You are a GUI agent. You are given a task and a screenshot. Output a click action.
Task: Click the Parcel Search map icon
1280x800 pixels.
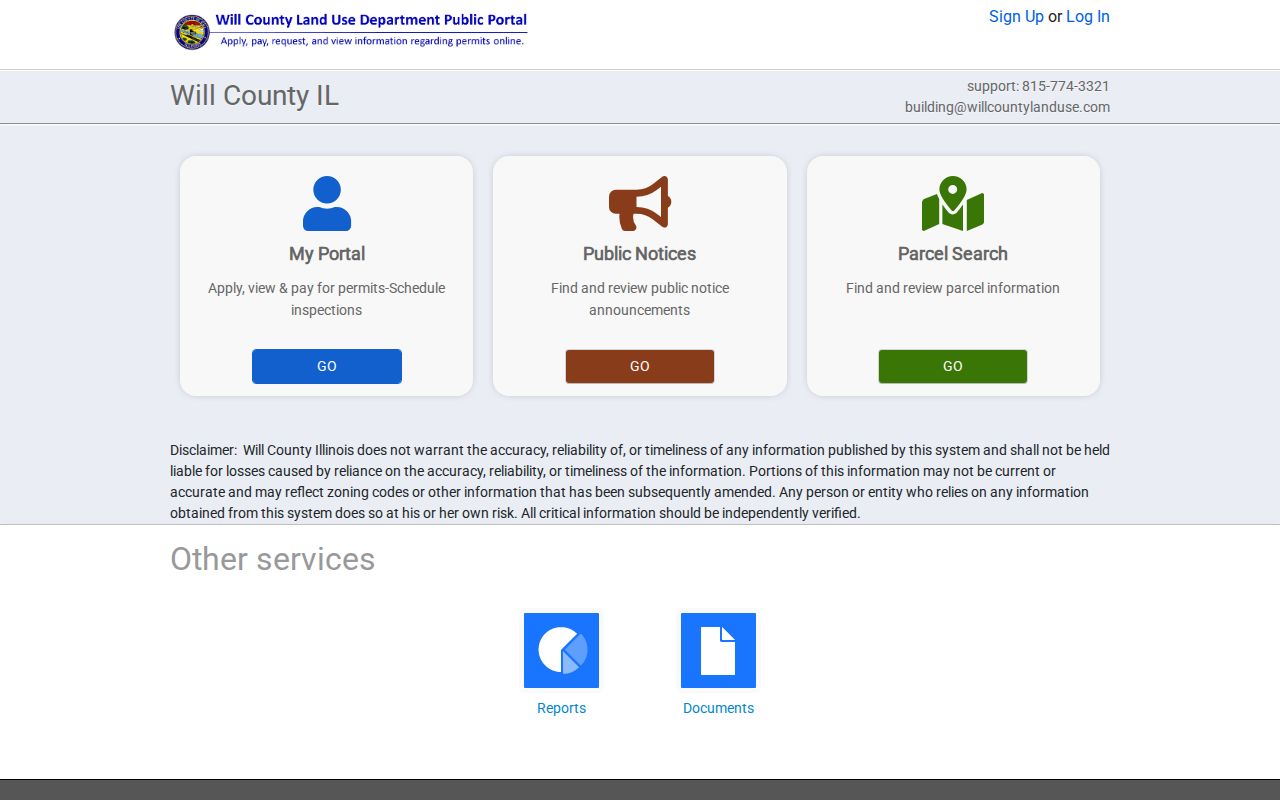[953, 203]
